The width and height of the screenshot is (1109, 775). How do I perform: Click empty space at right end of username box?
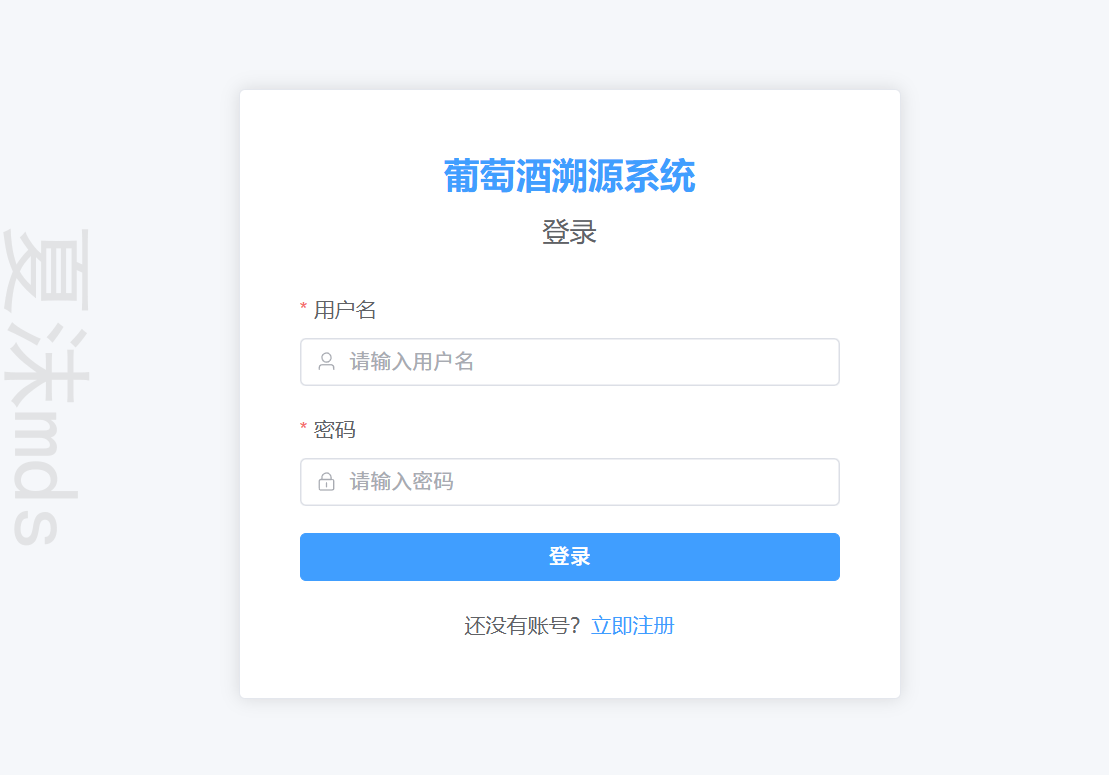coord(792,362)
